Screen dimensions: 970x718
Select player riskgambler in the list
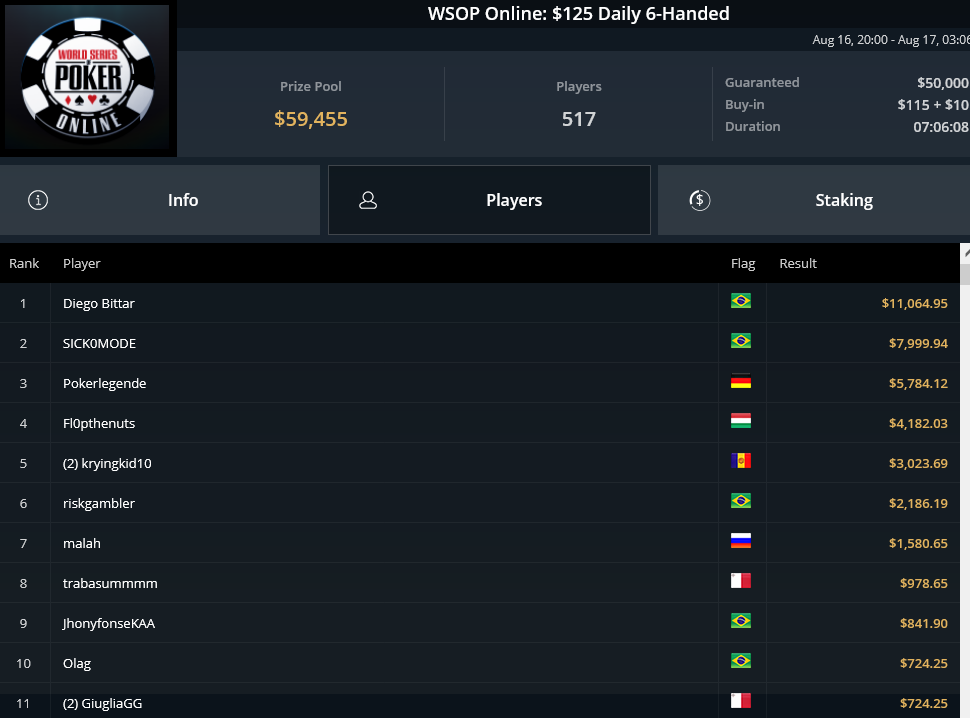tap(480, 503)
